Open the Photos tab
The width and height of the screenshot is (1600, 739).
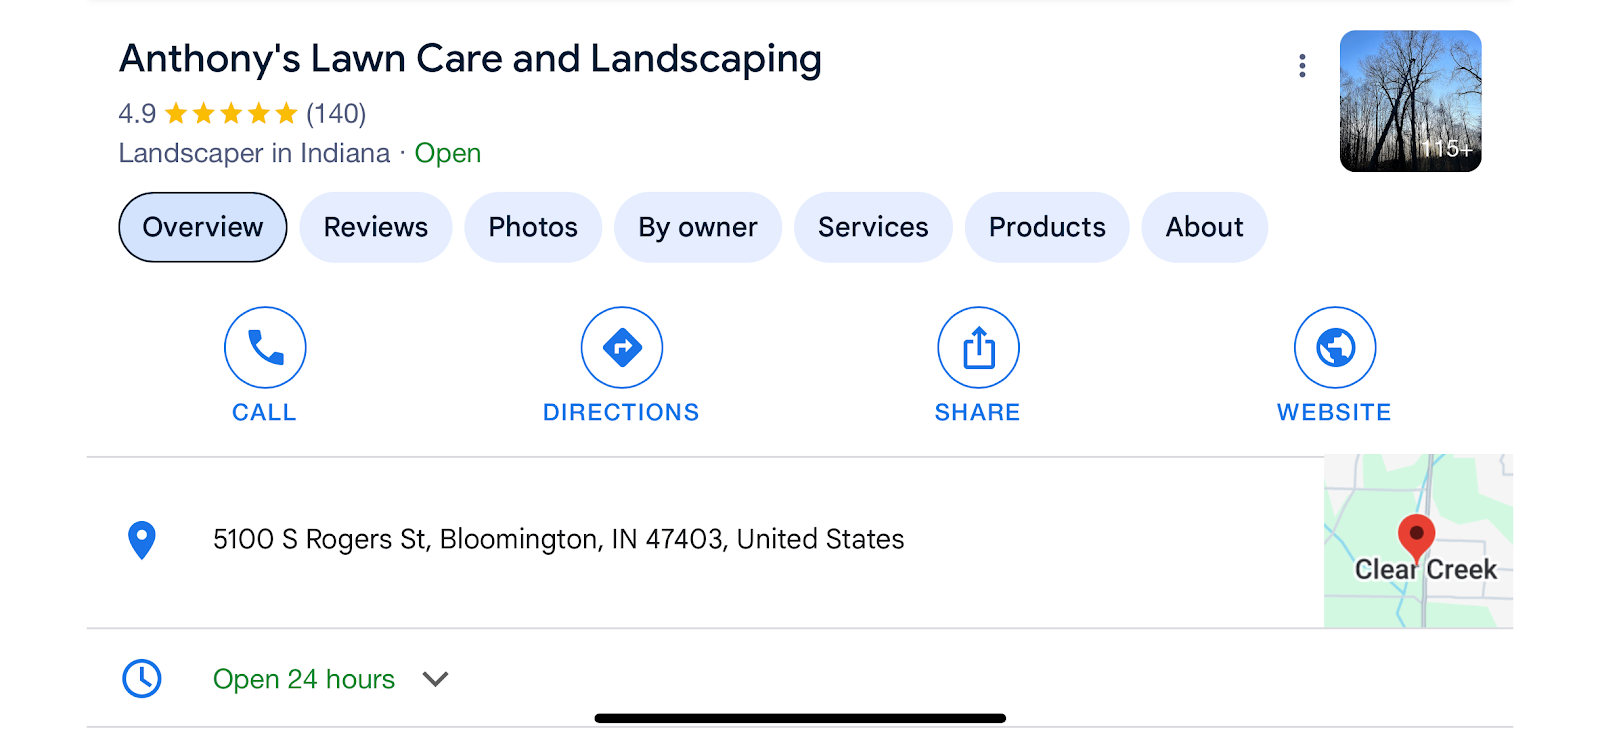533,227
